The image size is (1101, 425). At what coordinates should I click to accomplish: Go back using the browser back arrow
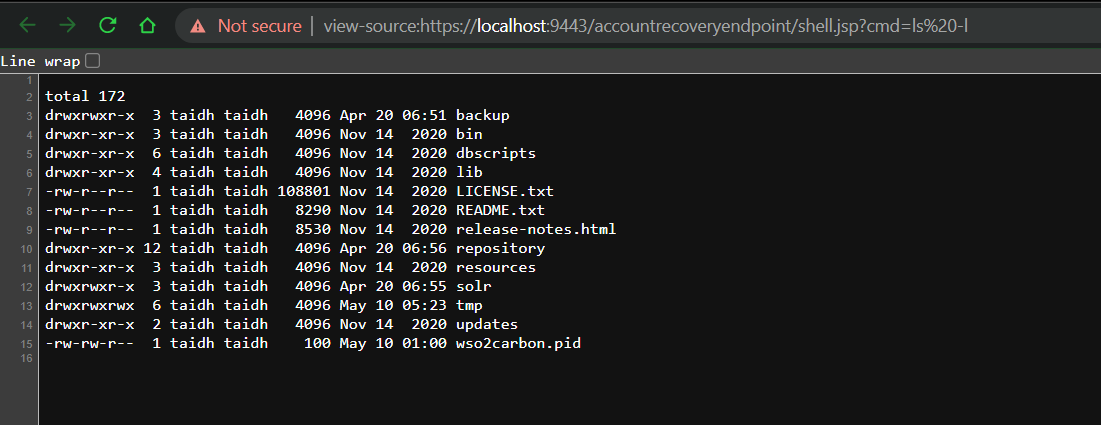[27, 26]
